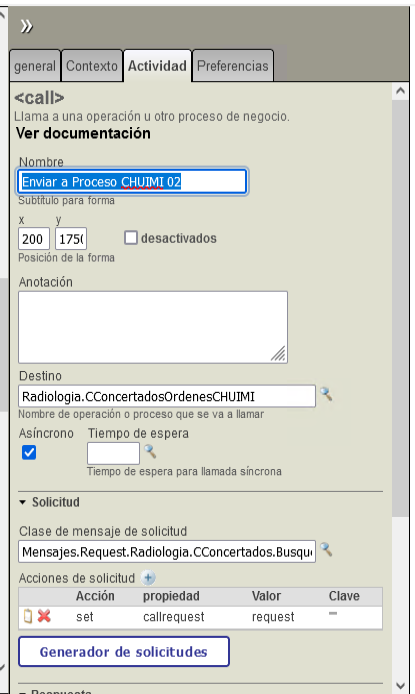Collapse the panel with double-chevron icon
The image size is (415, 694).
[26, 27]
